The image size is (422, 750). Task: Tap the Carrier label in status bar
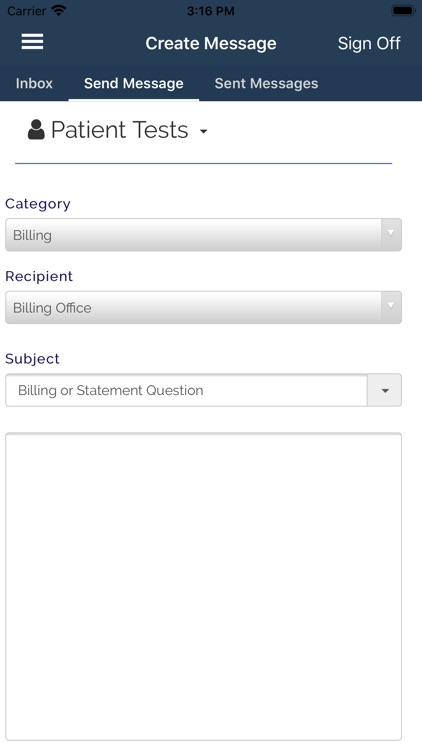(x=27, y=11)
